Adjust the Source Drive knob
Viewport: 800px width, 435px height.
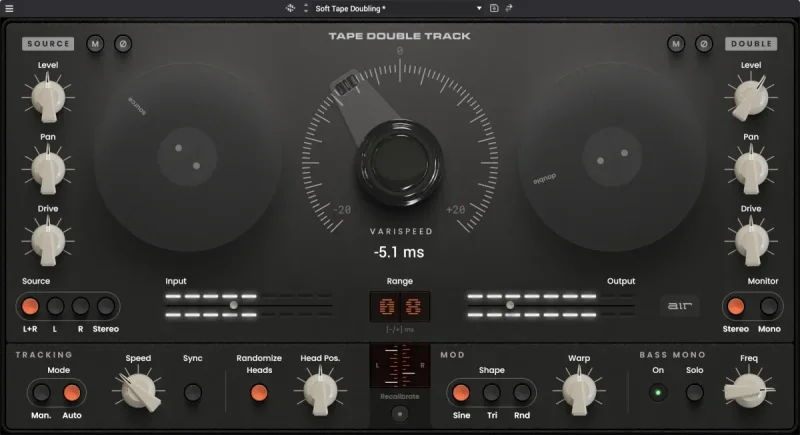[x=48, y=241]
